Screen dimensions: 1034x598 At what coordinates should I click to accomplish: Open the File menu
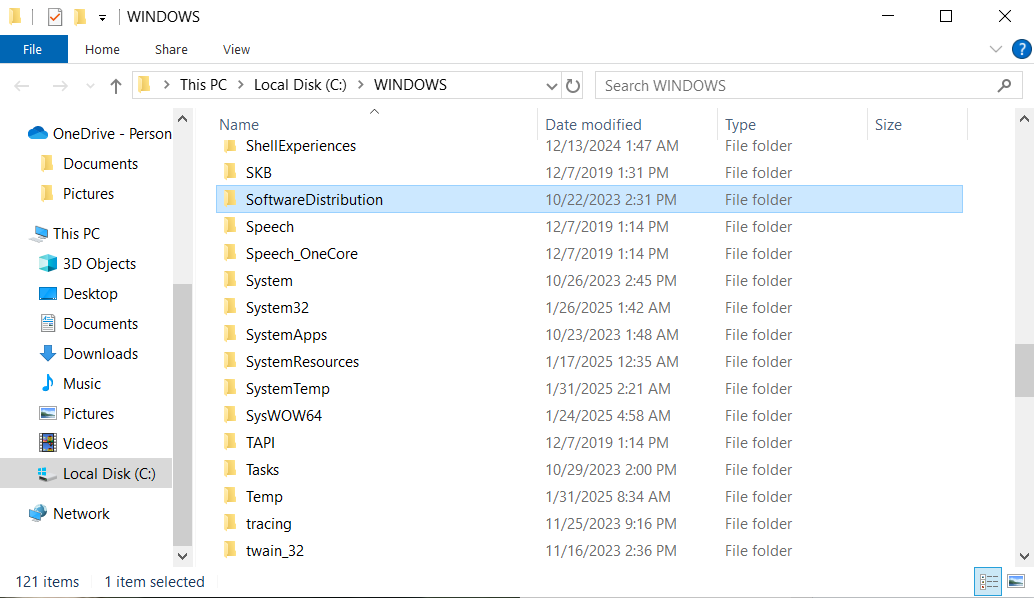33,49
